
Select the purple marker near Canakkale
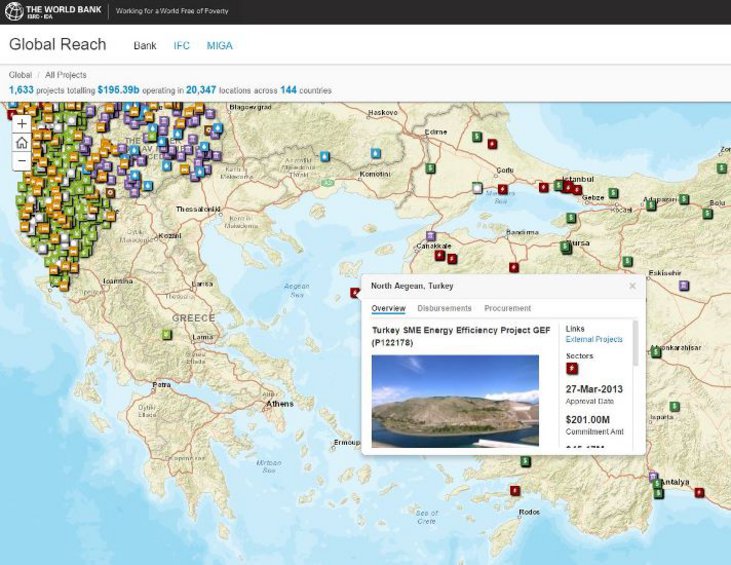pos(432,237)
